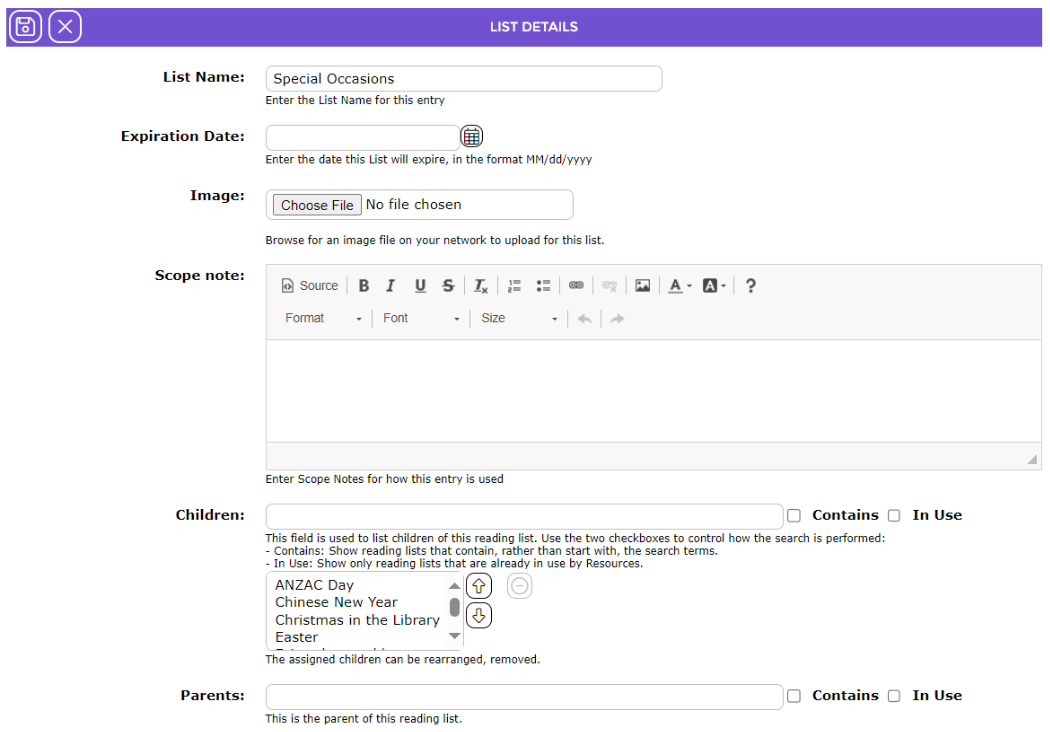
Task: Select Christmas in the Library item
Action: click(357, 620)
